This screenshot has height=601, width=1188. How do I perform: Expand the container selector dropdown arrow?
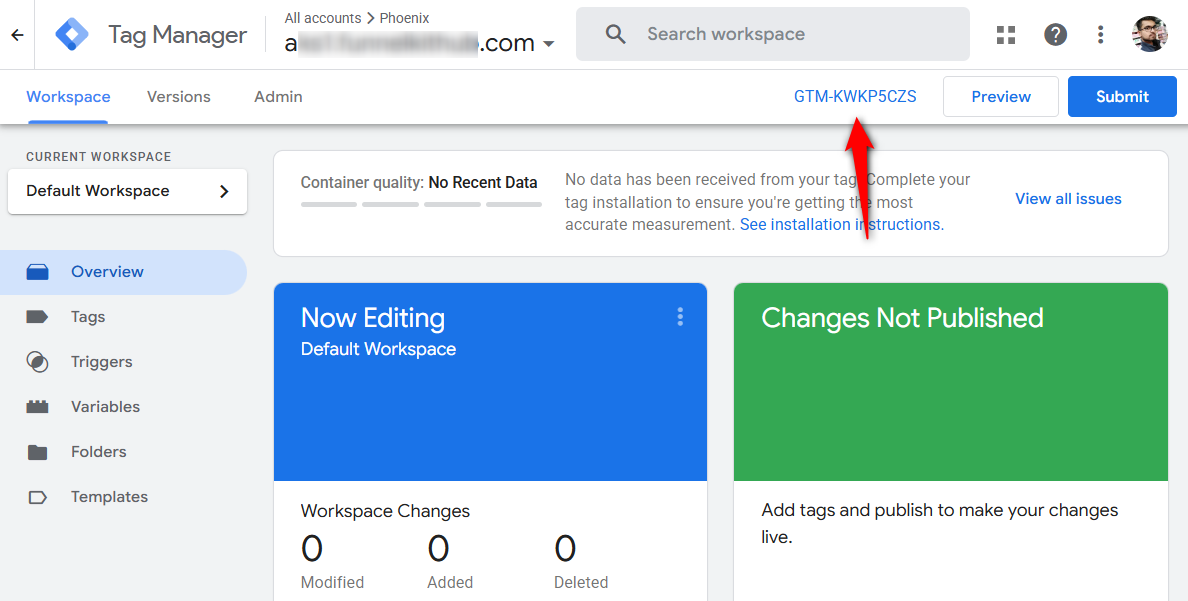pyautogui.click(x=549, y=44)
